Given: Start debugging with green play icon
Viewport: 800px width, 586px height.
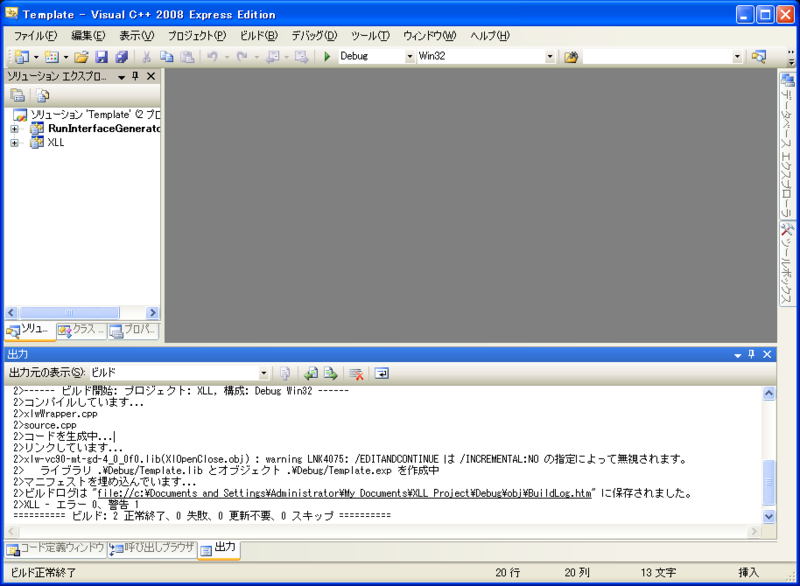Looking at the screenshot, I should [327, 57].
